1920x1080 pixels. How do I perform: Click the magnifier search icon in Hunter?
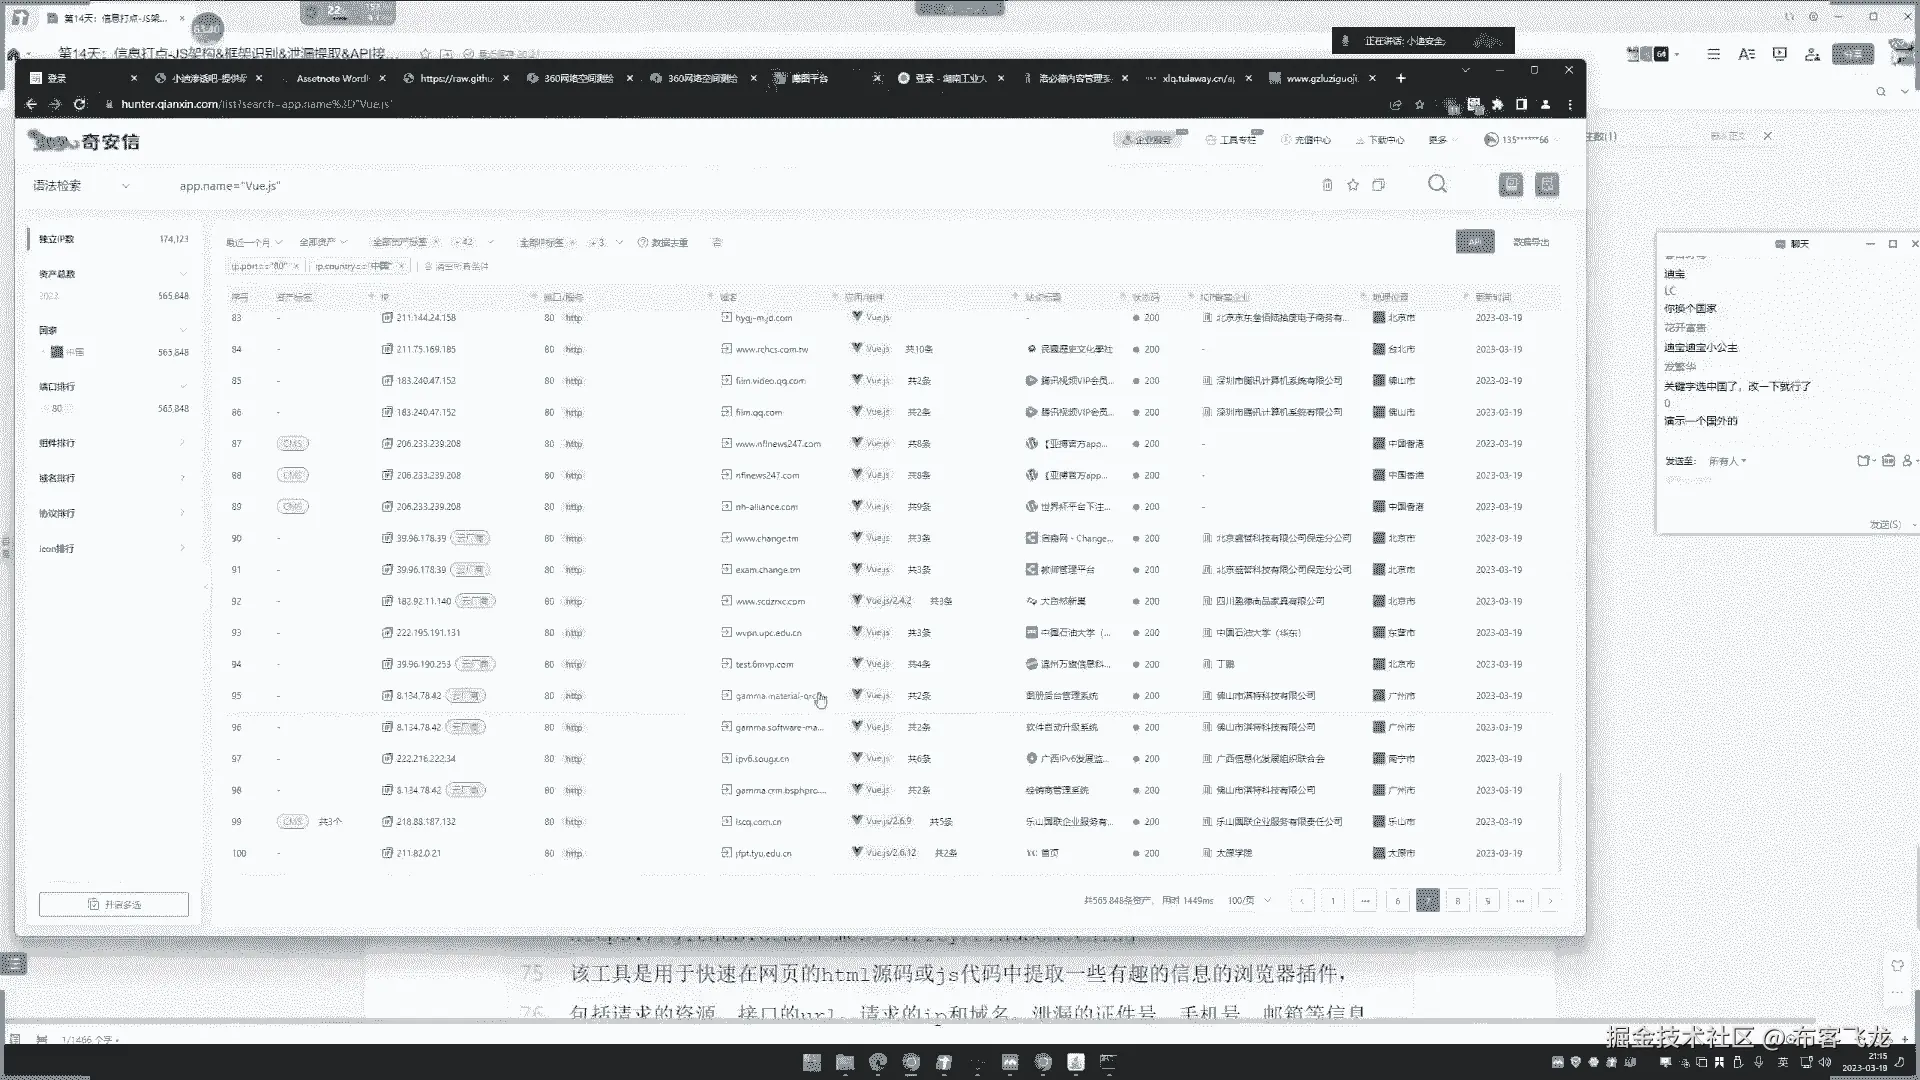tap(1437, 184)
